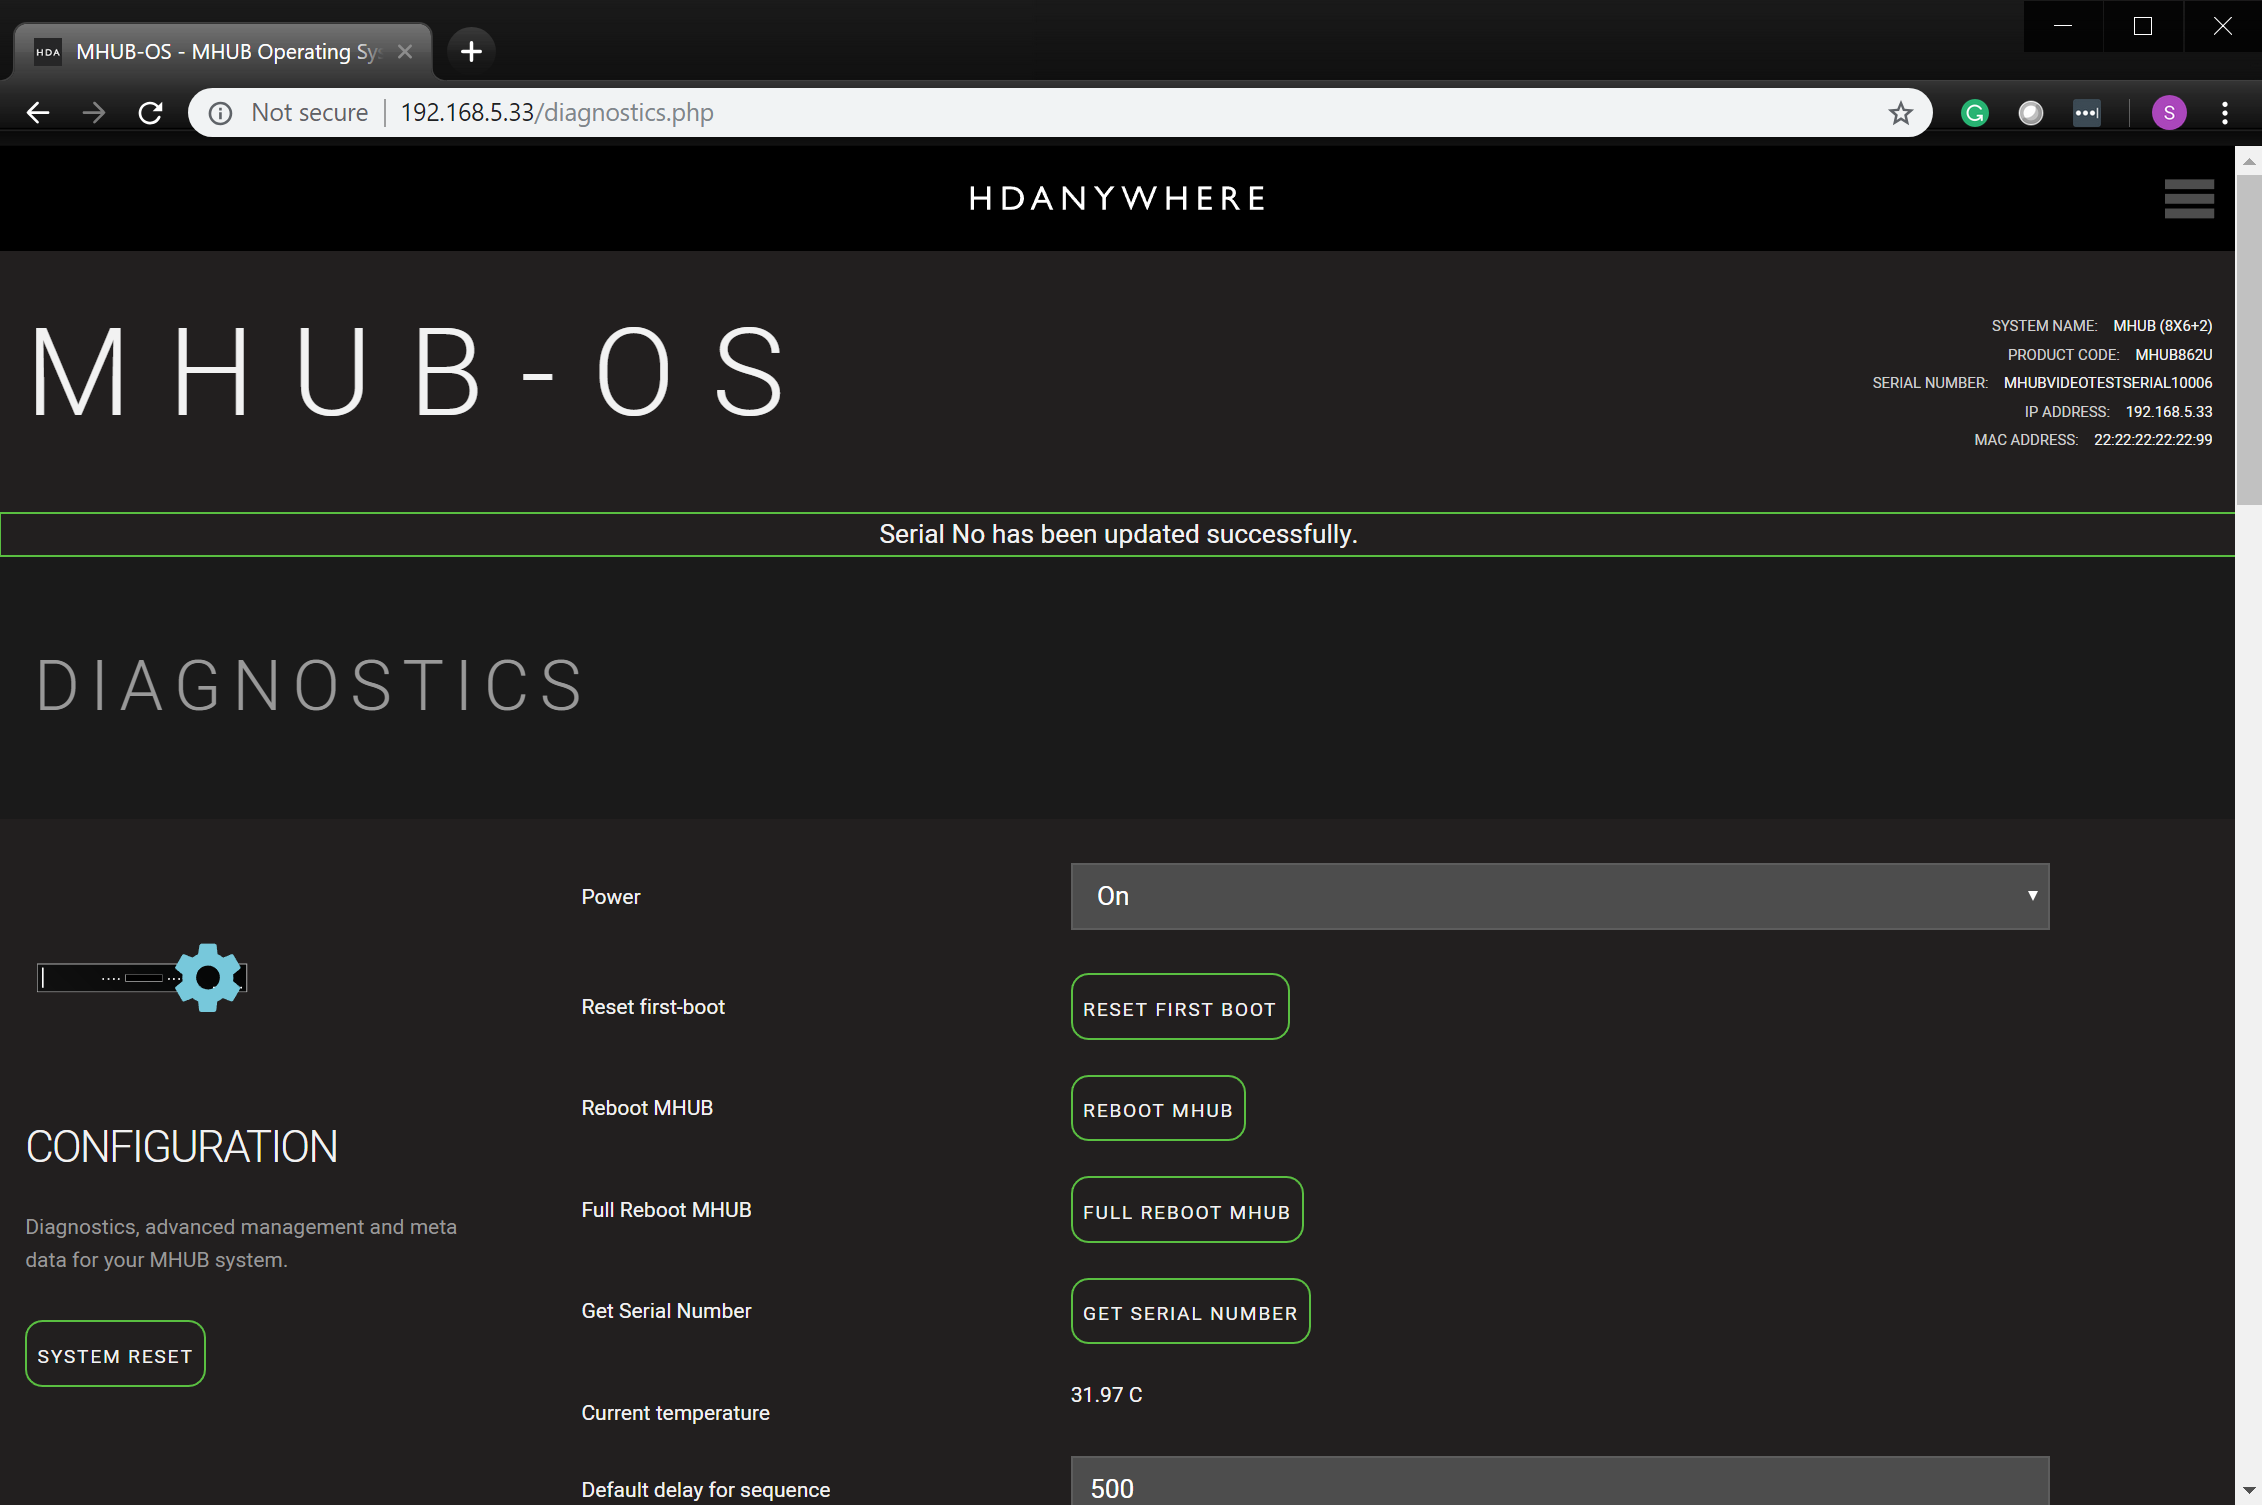Click the MAC address 22:22:22:22:22:99

pos(2153,440)
